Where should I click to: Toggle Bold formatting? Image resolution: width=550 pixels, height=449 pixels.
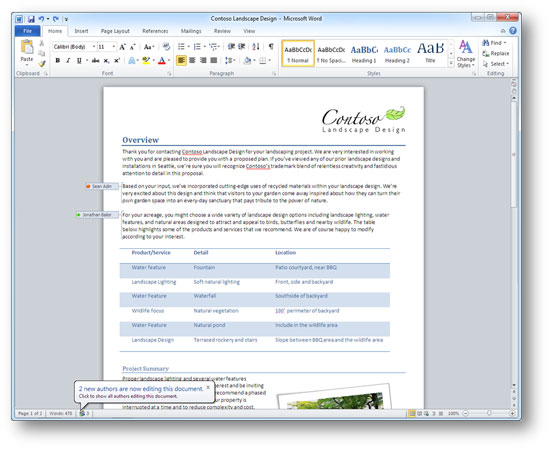point(58,60)
